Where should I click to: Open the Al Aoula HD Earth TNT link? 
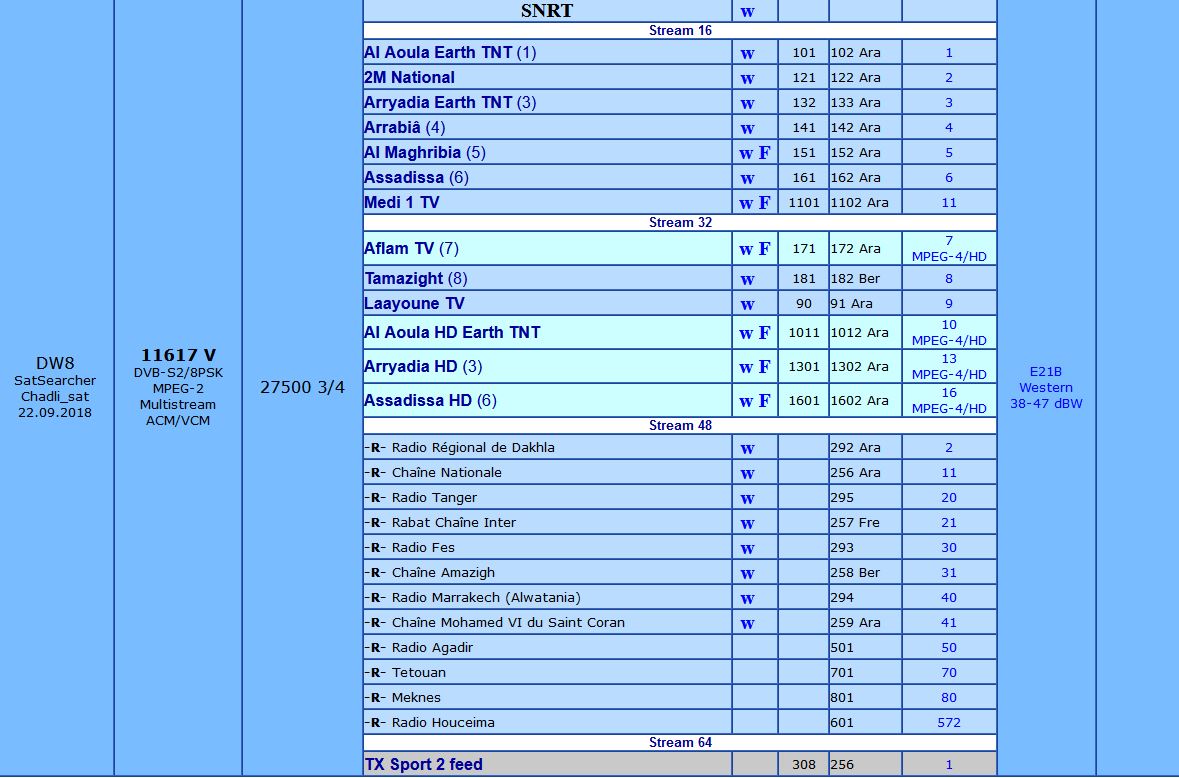pos(452,332)
